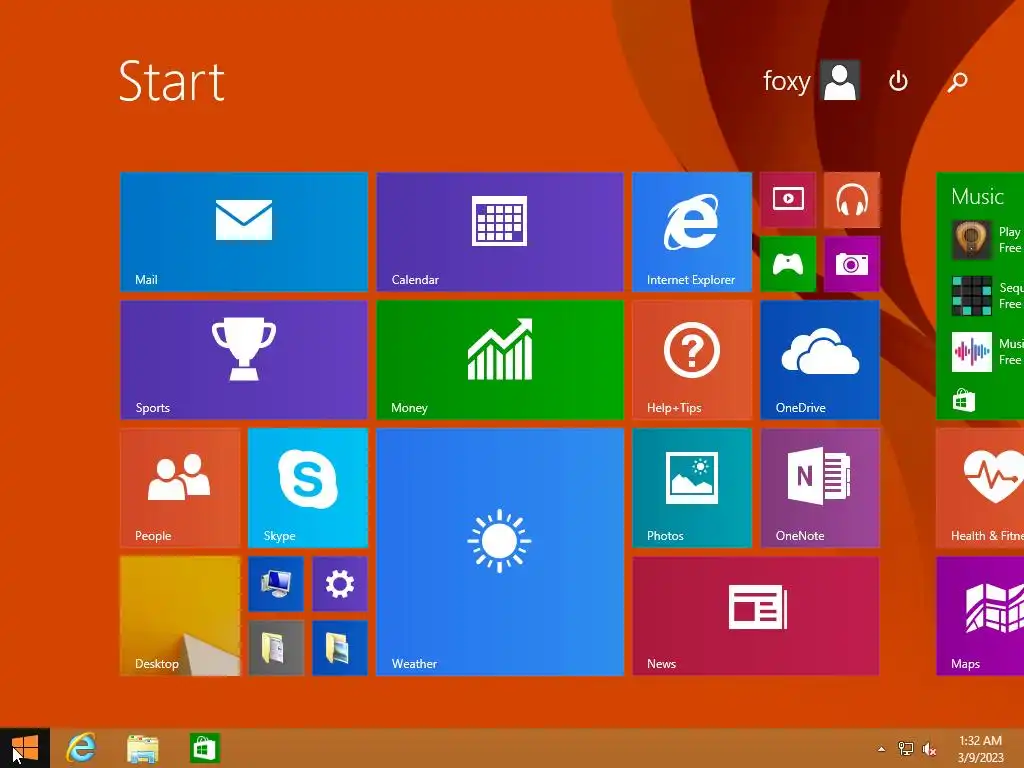Open the Help+Tips tile
This screenshot has width=1024, height=768.
(692, 360)
